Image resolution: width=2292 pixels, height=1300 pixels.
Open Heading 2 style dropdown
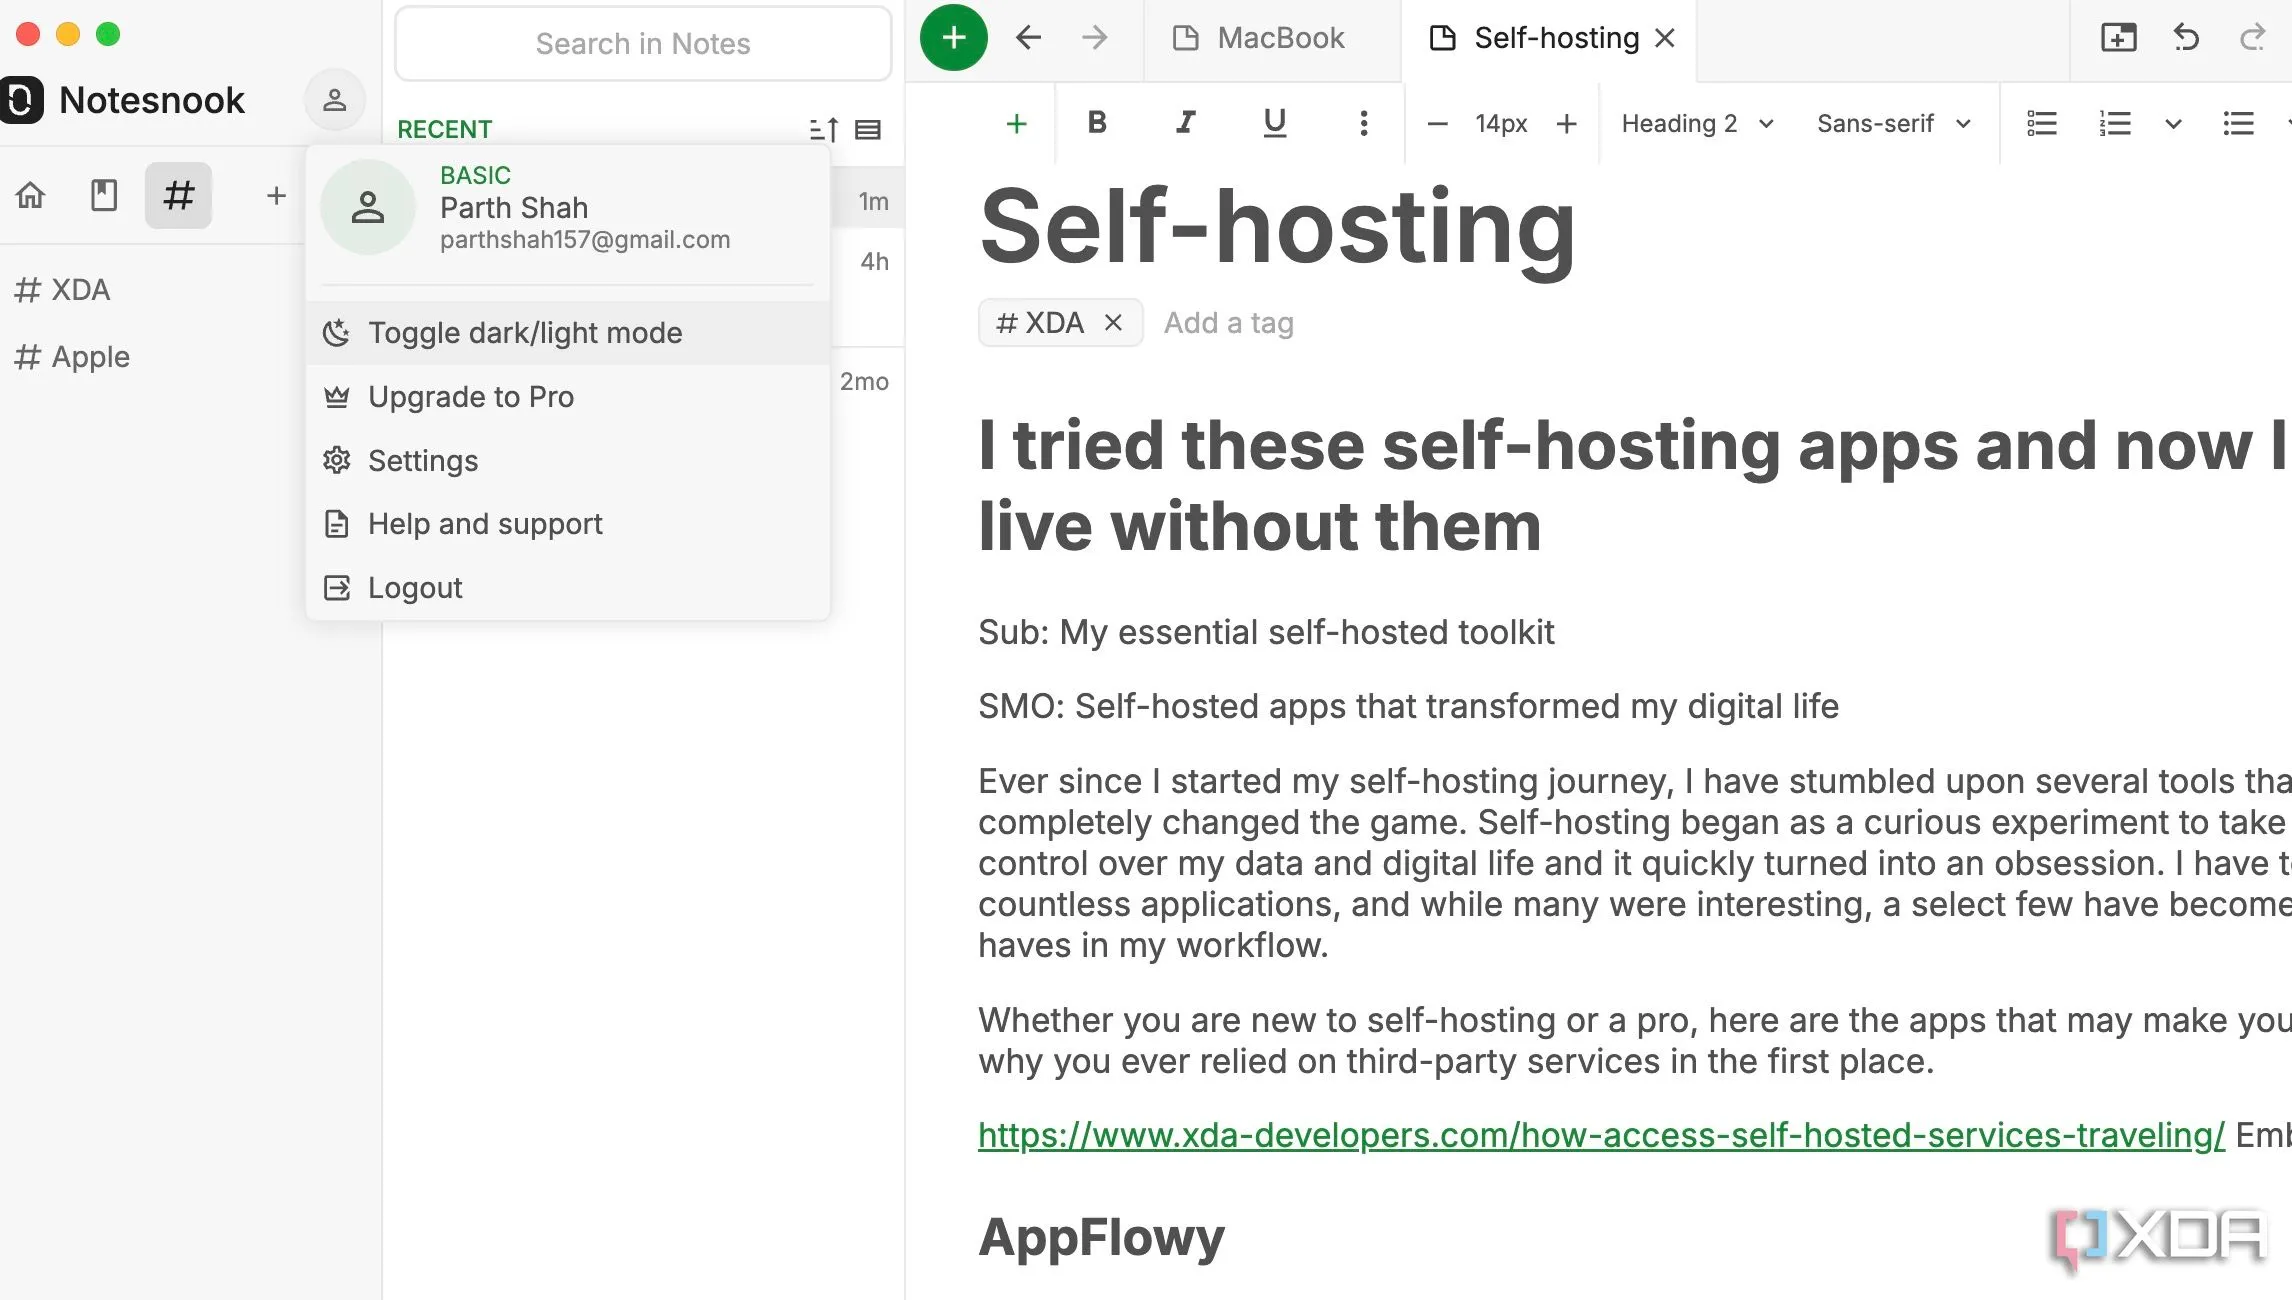coord(1698,123)
